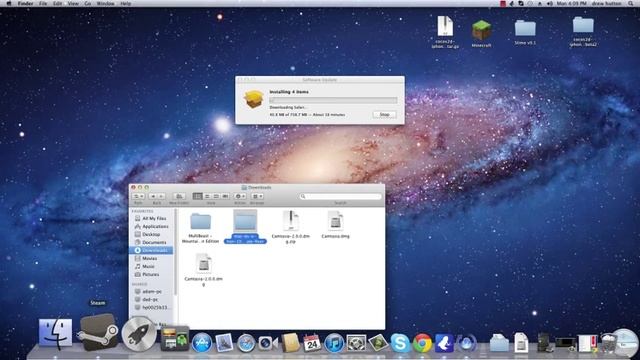Viewport: 640px width, 360px height.
Task: Select Documents in Finder sidebar
Action: coord(151,242)
